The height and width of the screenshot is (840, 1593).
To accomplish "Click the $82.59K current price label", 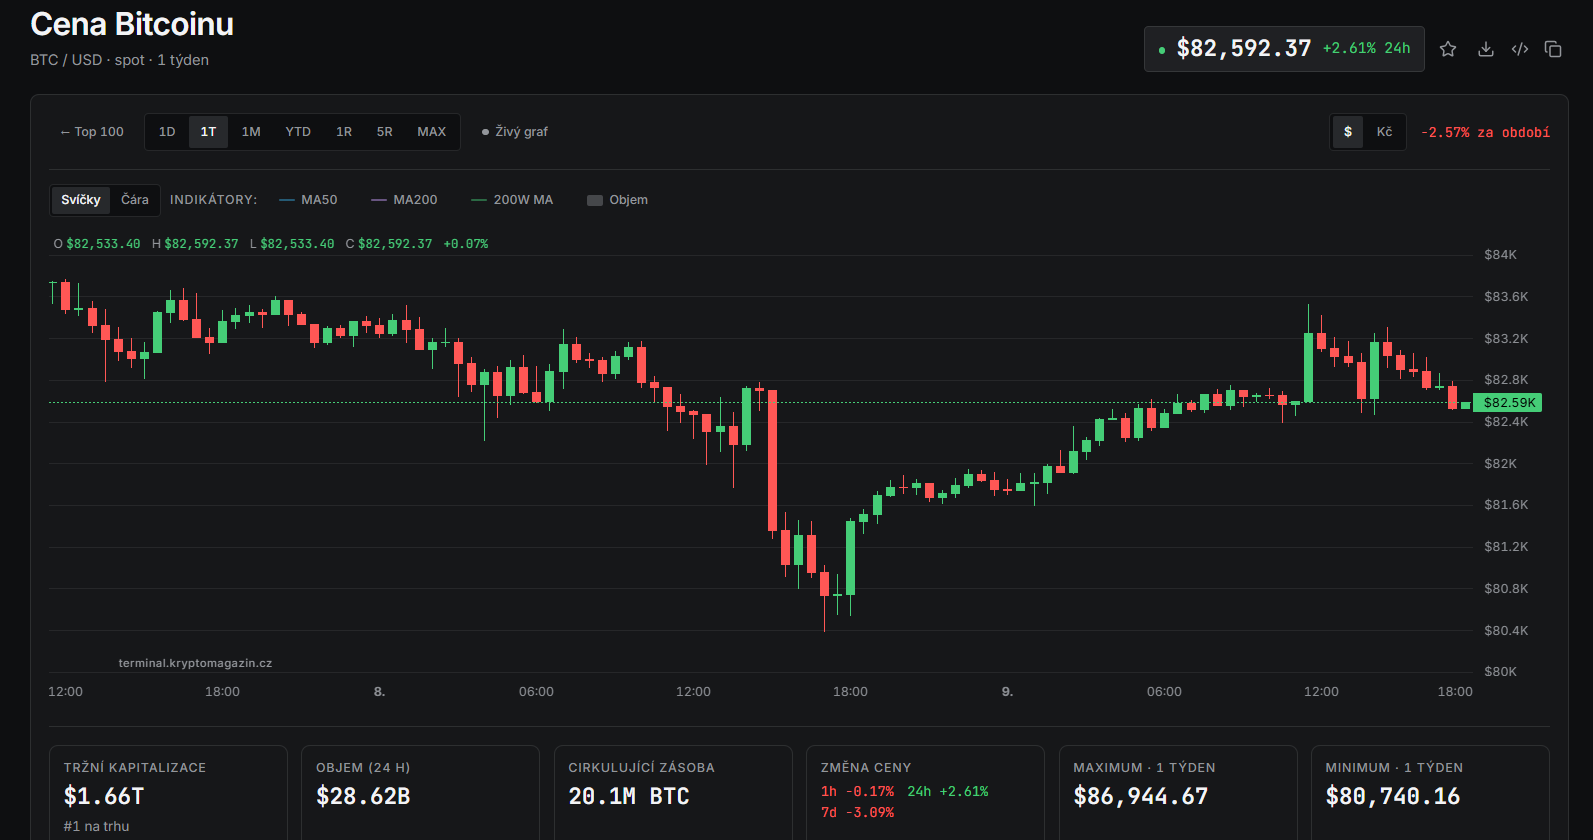I will [x=1508, y=403].
